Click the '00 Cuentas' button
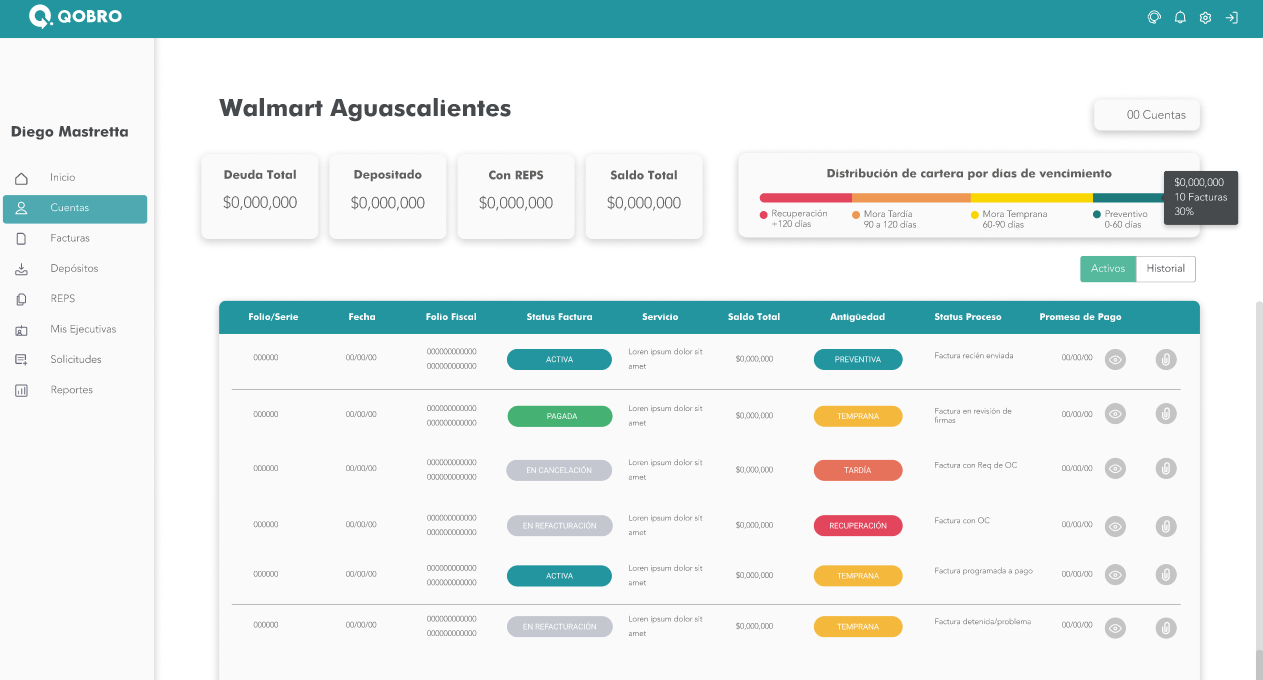This screenshot has width=1263, height=680. coord(1147,115)
